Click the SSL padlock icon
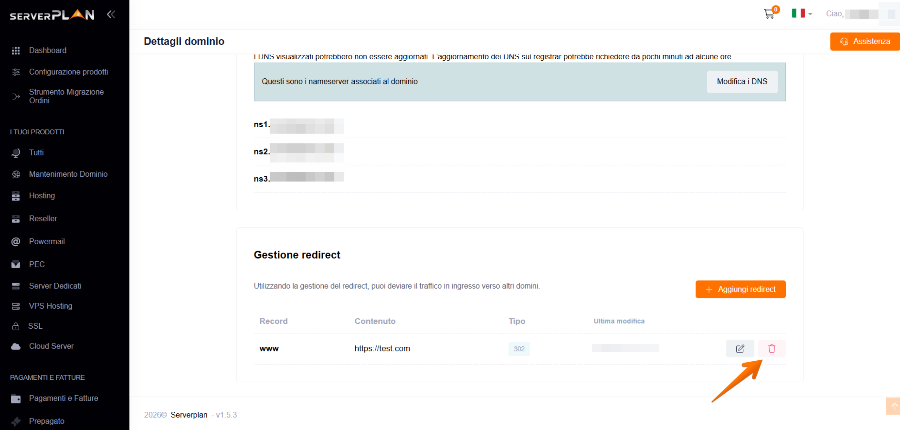The height and width of the screenshot is (430, 900). pyautogui.click(x=16, y=326)
